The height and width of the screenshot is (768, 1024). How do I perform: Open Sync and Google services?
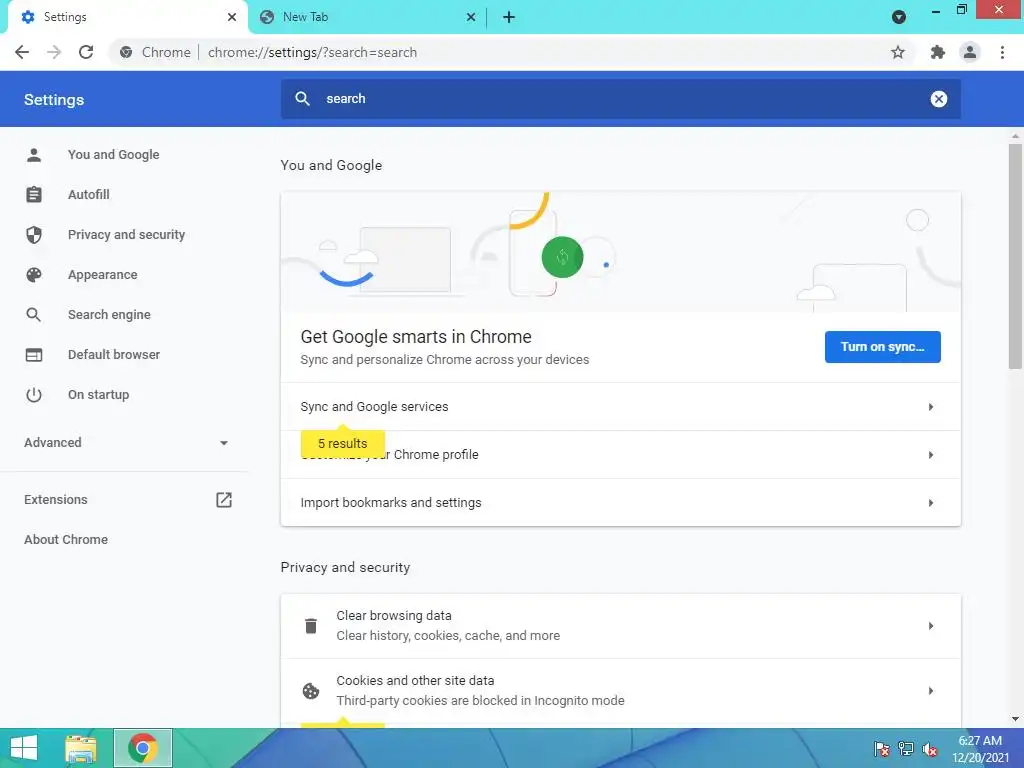click(x=620, y=407)
